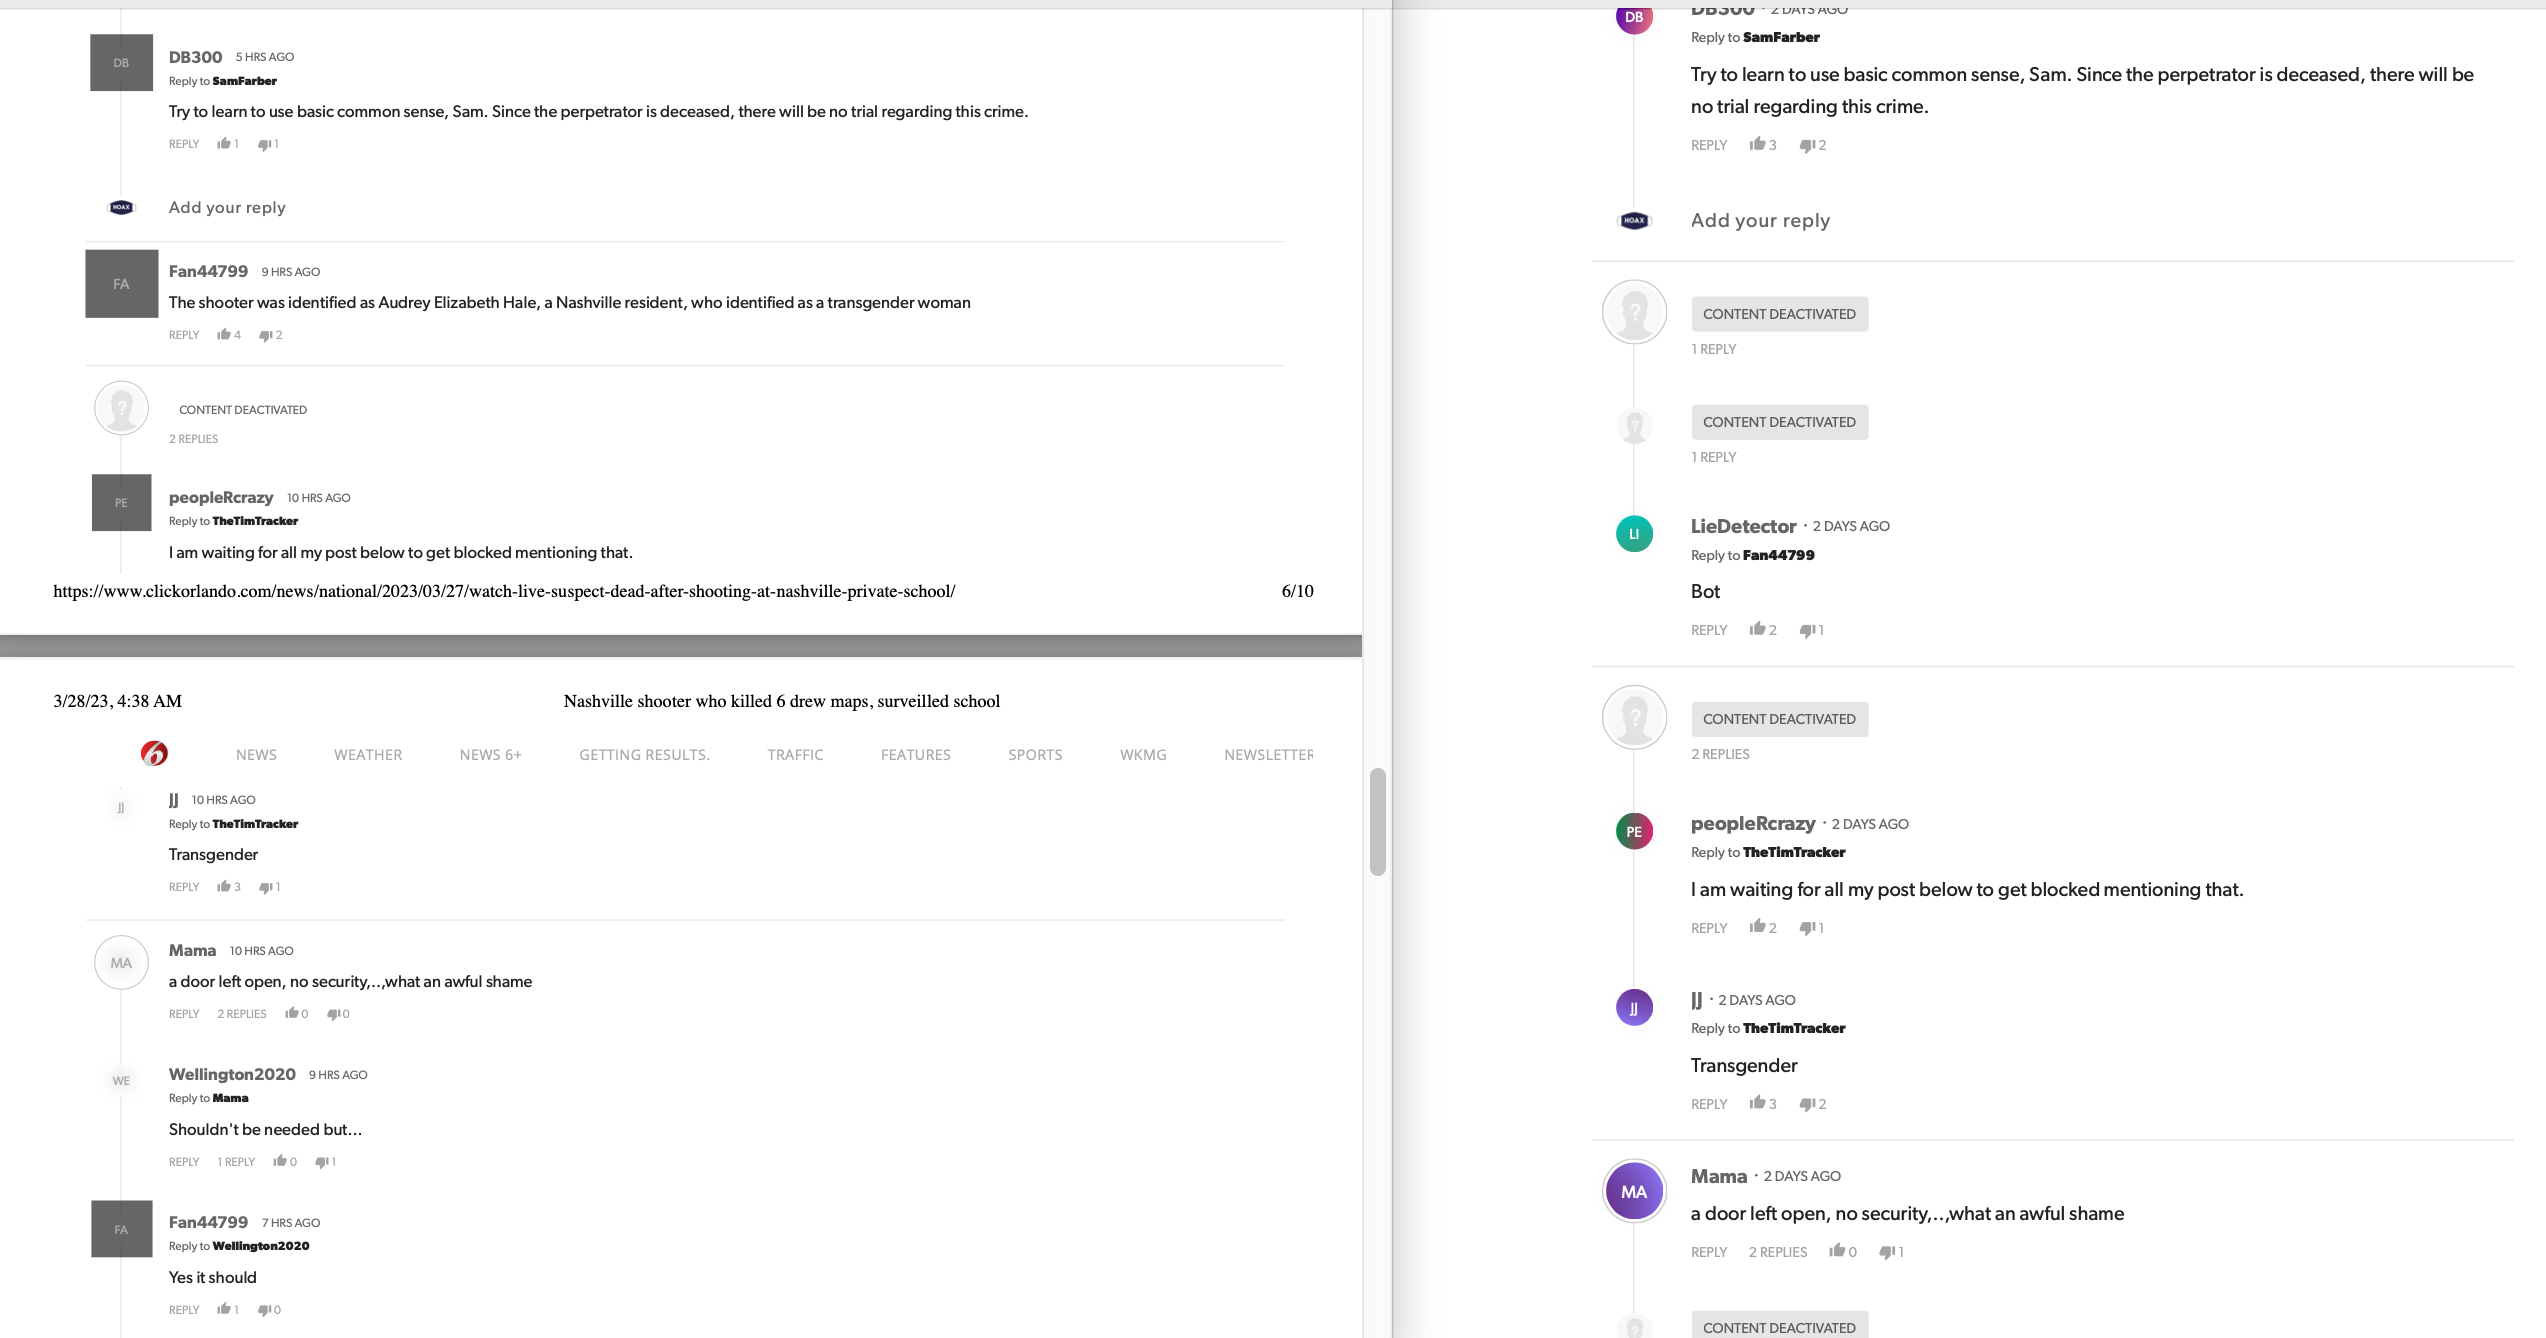Click the red 6 station logo
The width and height of the screenshot is (2546, 1338).
click(x=154, y=753)
